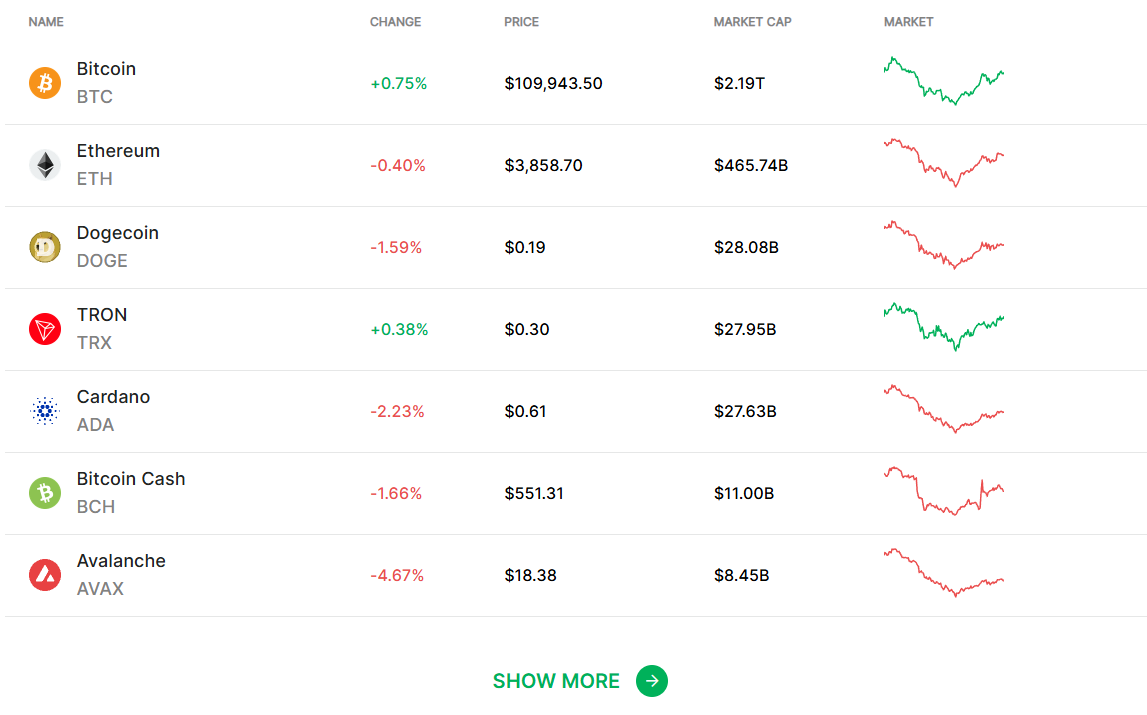Open the Bitcoin Cash coin name link
This screenshot has height=715, width=1147.
coord(131,479)
